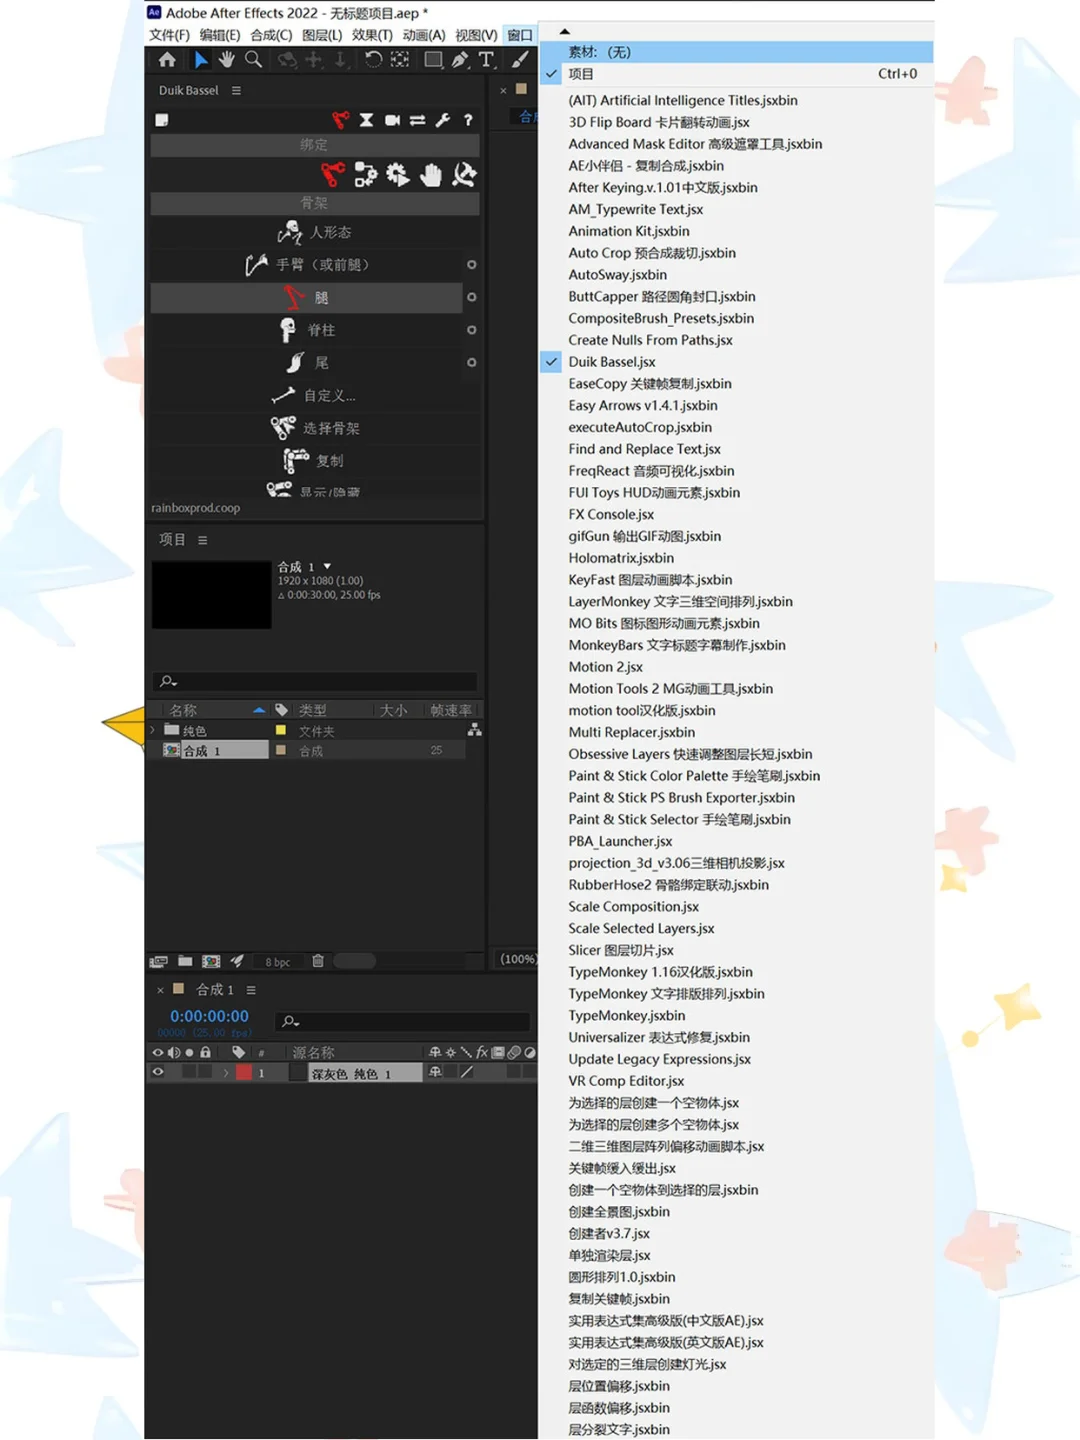
Task: Click tan label swatch of 合成 1 item
Action: pyautogui.click(x=281, y=750)
